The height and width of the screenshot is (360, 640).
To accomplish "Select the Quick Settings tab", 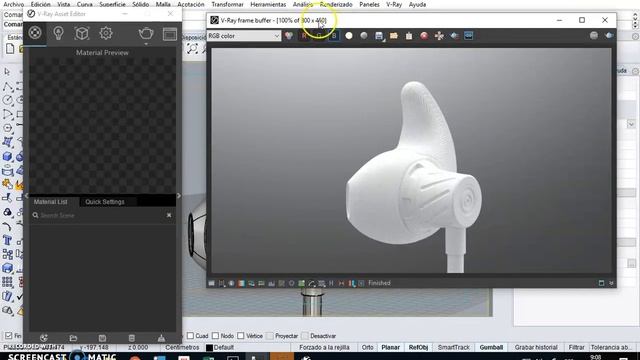I will point(105,202).
